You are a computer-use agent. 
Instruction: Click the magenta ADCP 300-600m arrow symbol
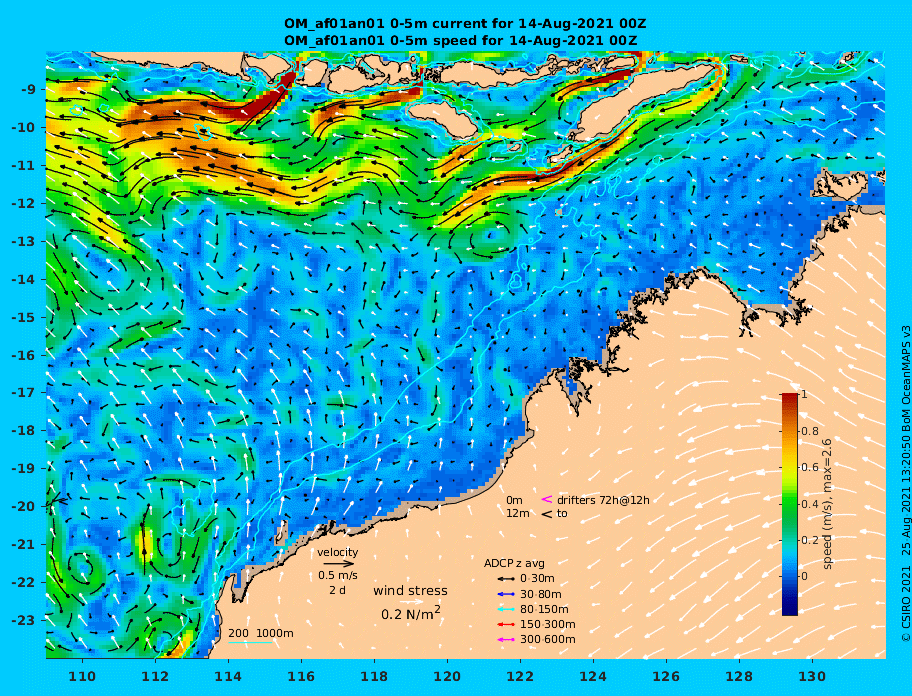pyautogui.click(x=506, y=640)
